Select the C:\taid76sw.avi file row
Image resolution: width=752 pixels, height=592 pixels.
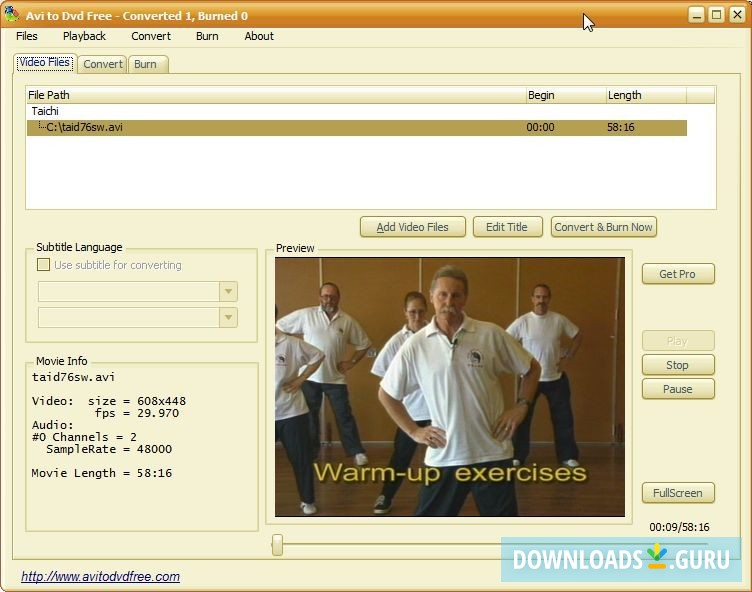(356, 128)
